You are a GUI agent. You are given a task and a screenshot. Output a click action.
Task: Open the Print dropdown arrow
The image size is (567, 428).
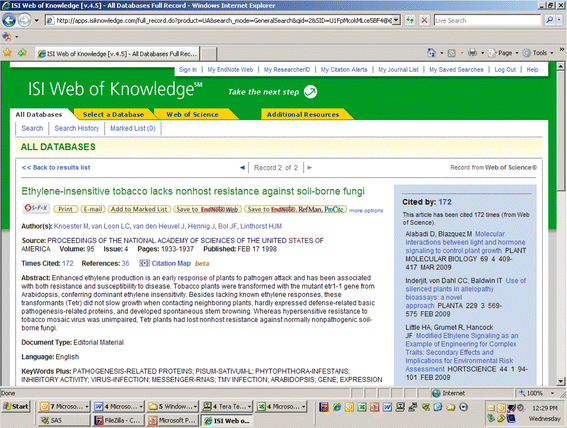[x=482, y=53]
